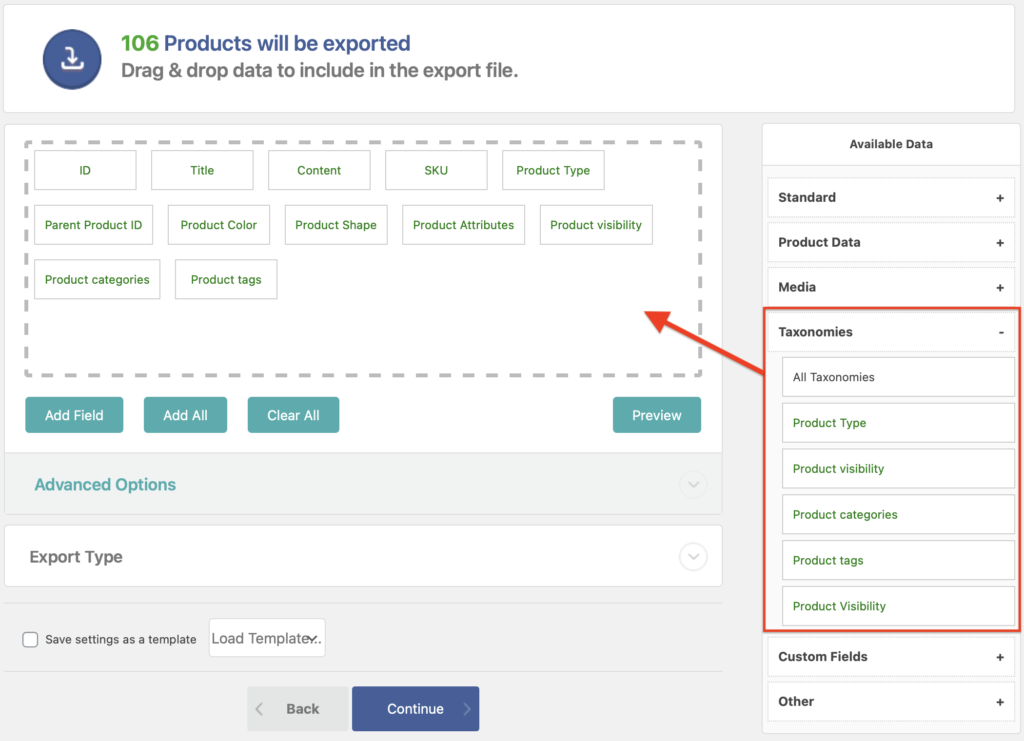The width and height of the screenshot is (1024, 741).
Task: Enable Save settings as a template checkbox
Action: (x=30, y=639)
